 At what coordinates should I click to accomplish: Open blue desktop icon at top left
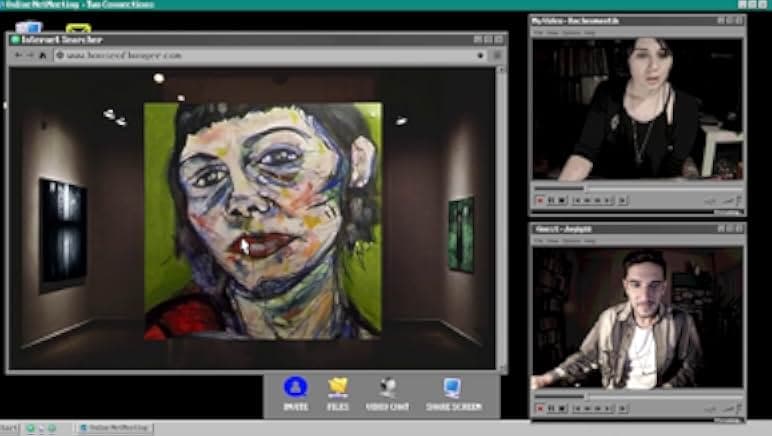click(x=28, y=27)
